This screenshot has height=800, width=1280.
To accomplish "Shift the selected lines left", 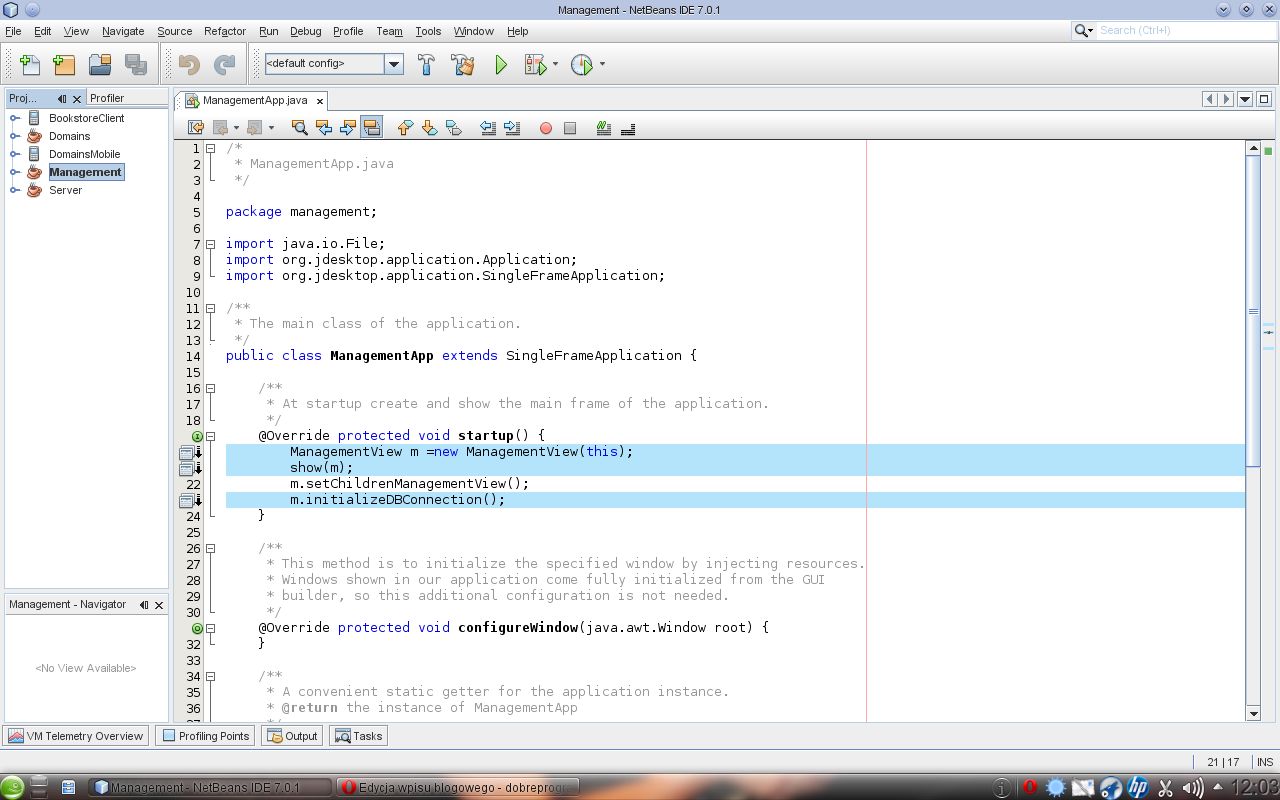I will pyautogui.click(x=487, y=127).
